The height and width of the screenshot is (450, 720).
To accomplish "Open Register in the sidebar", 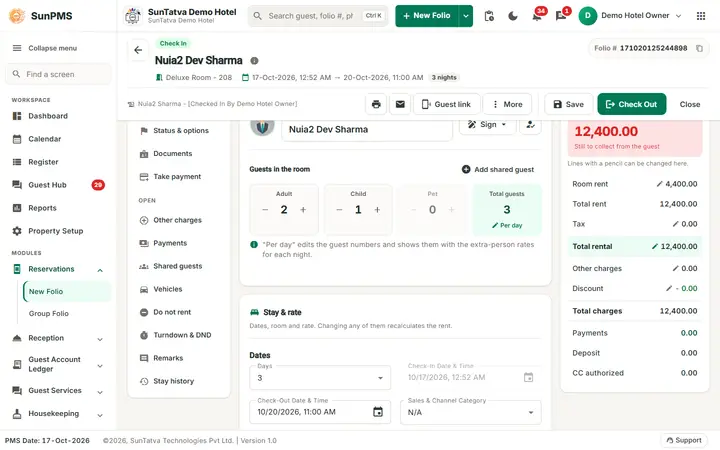I will [58, 162].
